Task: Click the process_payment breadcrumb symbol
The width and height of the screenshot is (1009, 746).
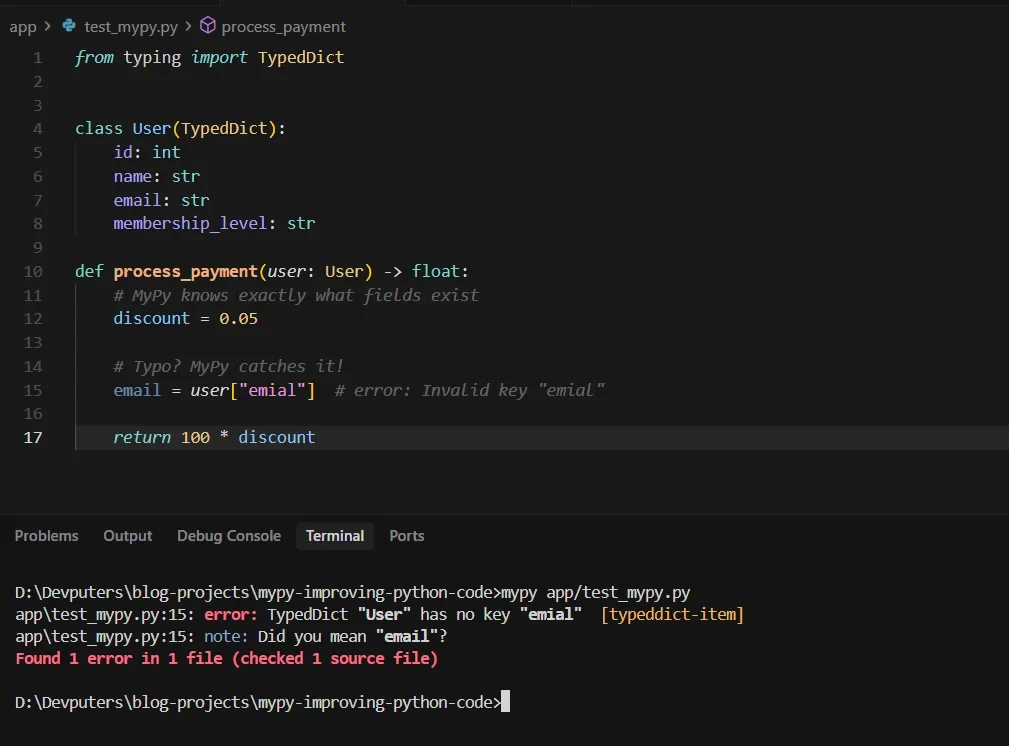Action: [283, 26]
